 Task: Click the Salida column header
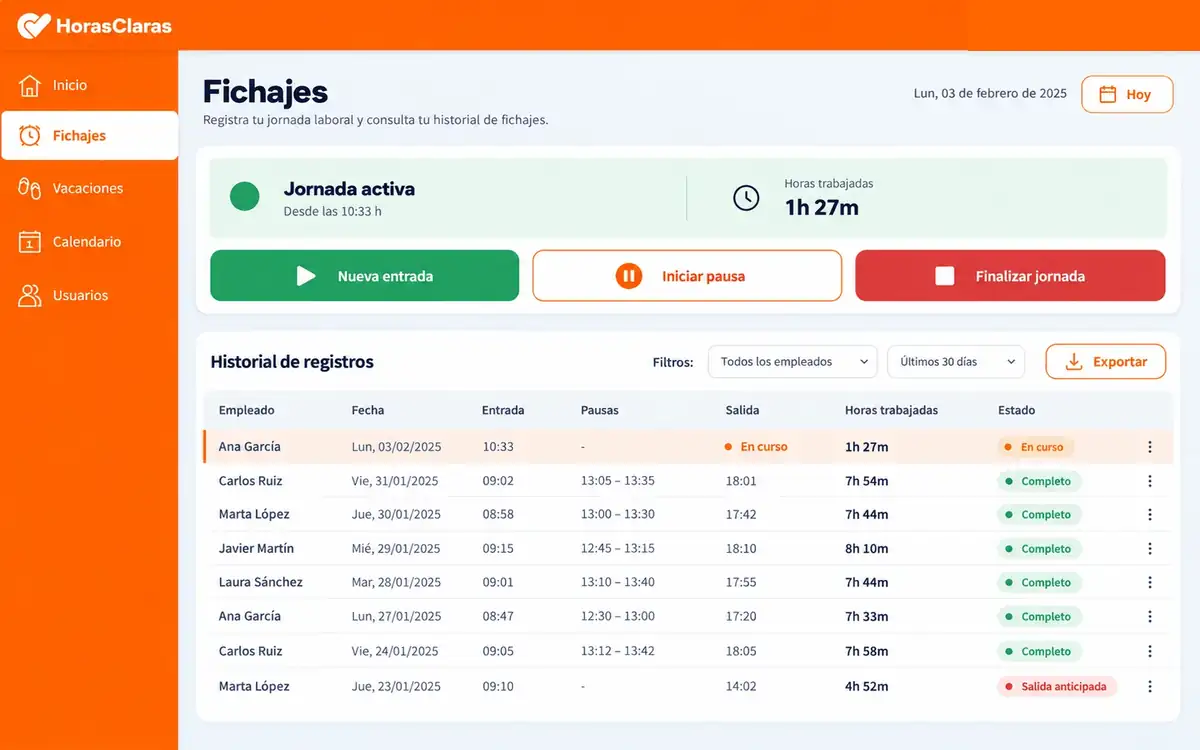(743, 410)
